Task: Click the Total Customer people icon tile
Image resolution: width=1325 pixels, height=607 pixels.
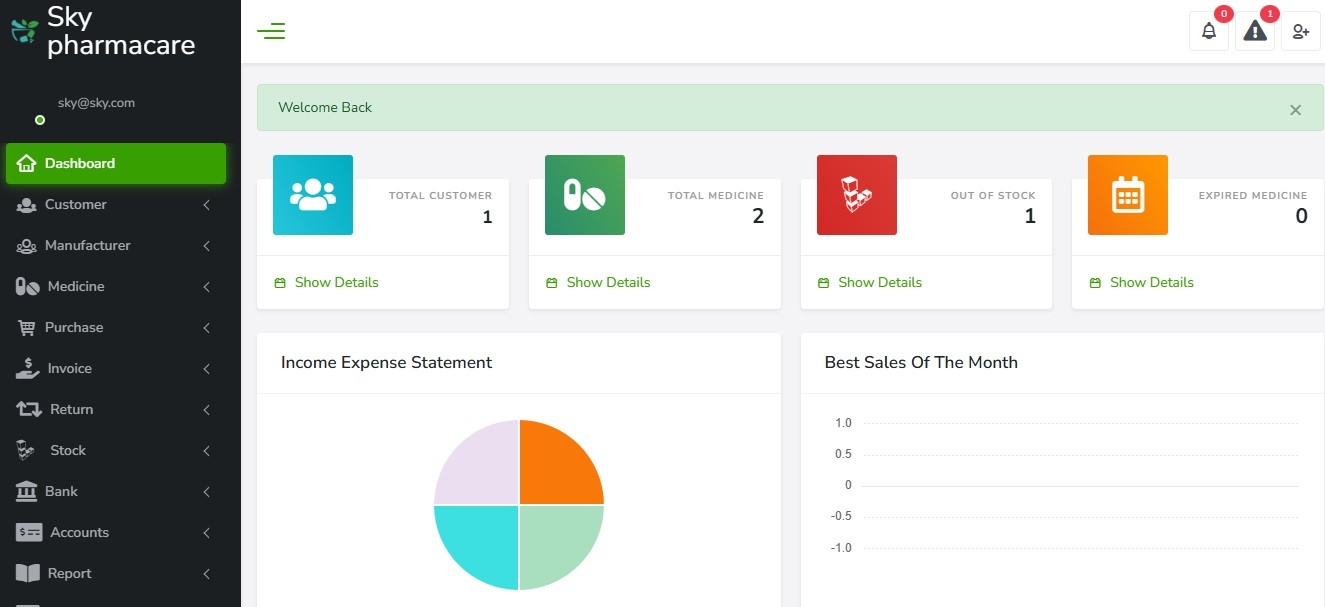Action: [313, 195]
